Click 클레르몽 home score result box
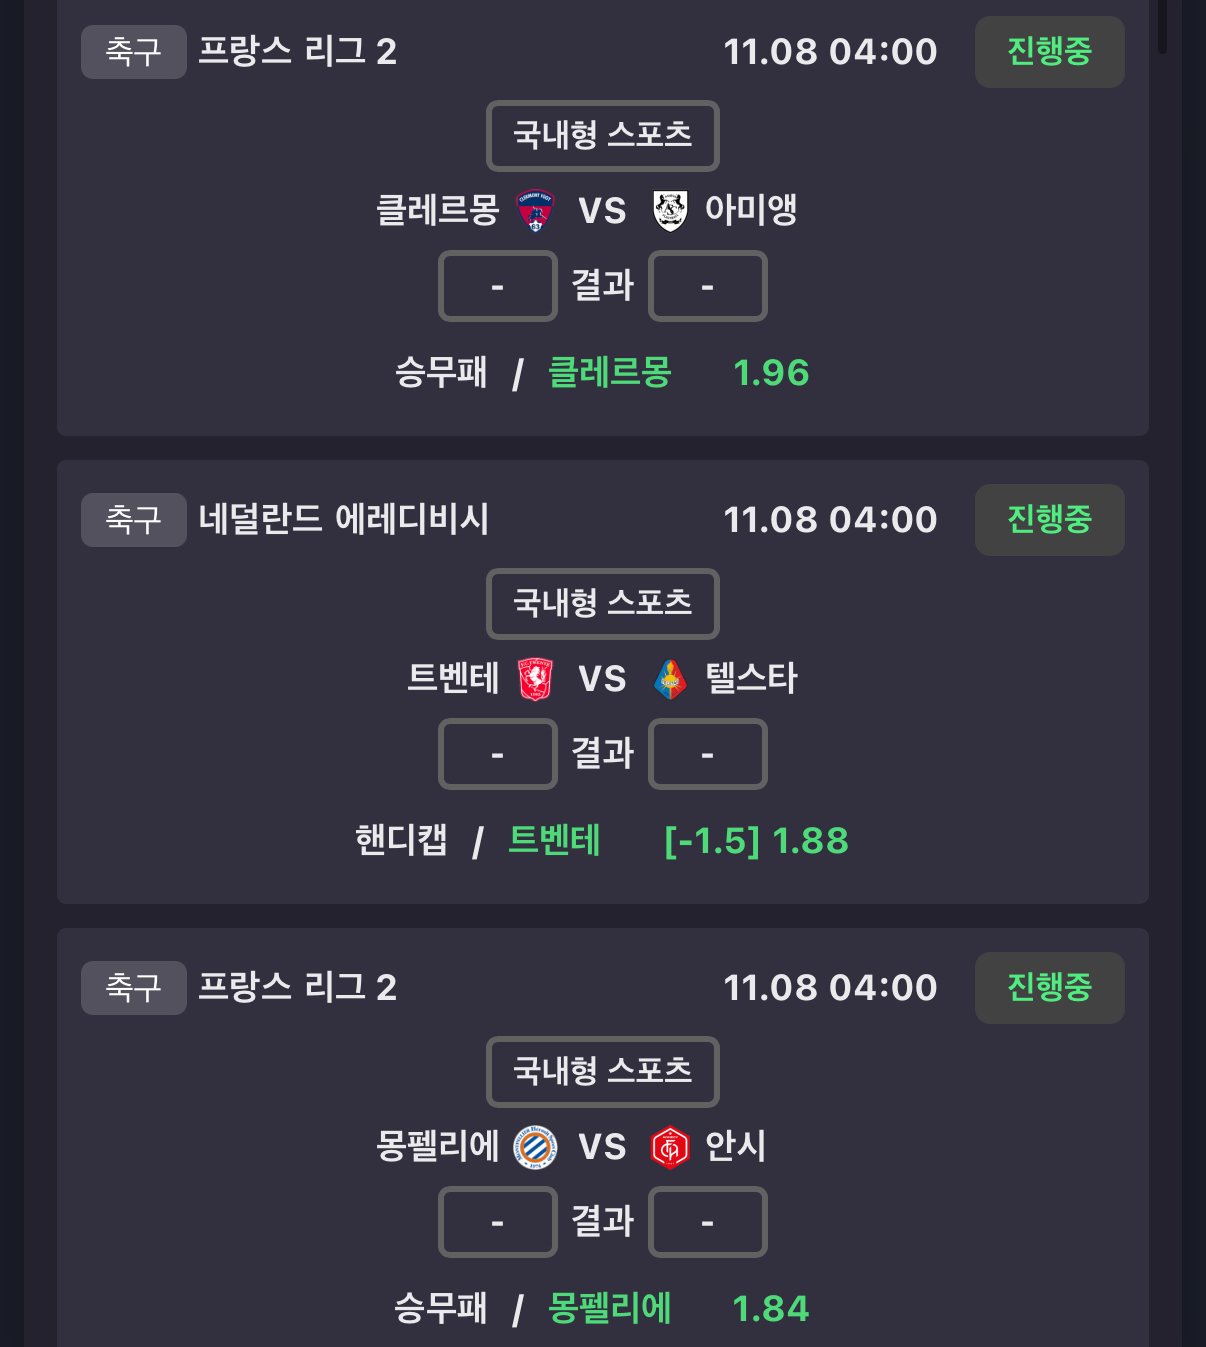1206x1347 pixels. click(x=497, y=287)
